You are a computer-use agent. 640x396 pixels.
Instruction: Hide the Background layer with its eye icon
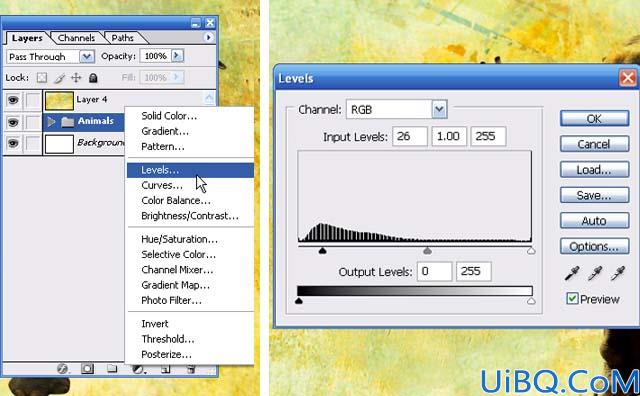click(x=13, y=143)
